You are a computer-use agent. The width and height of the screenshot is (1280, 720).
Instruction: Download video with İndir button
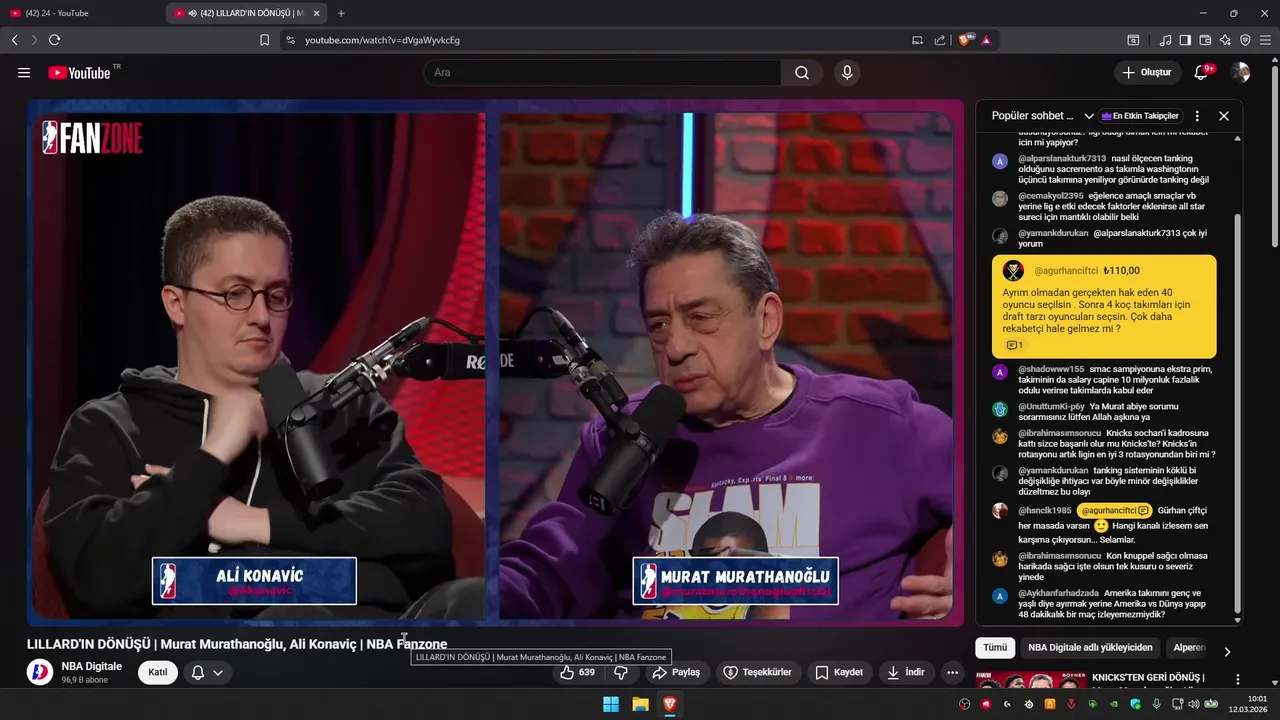coord(906,672)
